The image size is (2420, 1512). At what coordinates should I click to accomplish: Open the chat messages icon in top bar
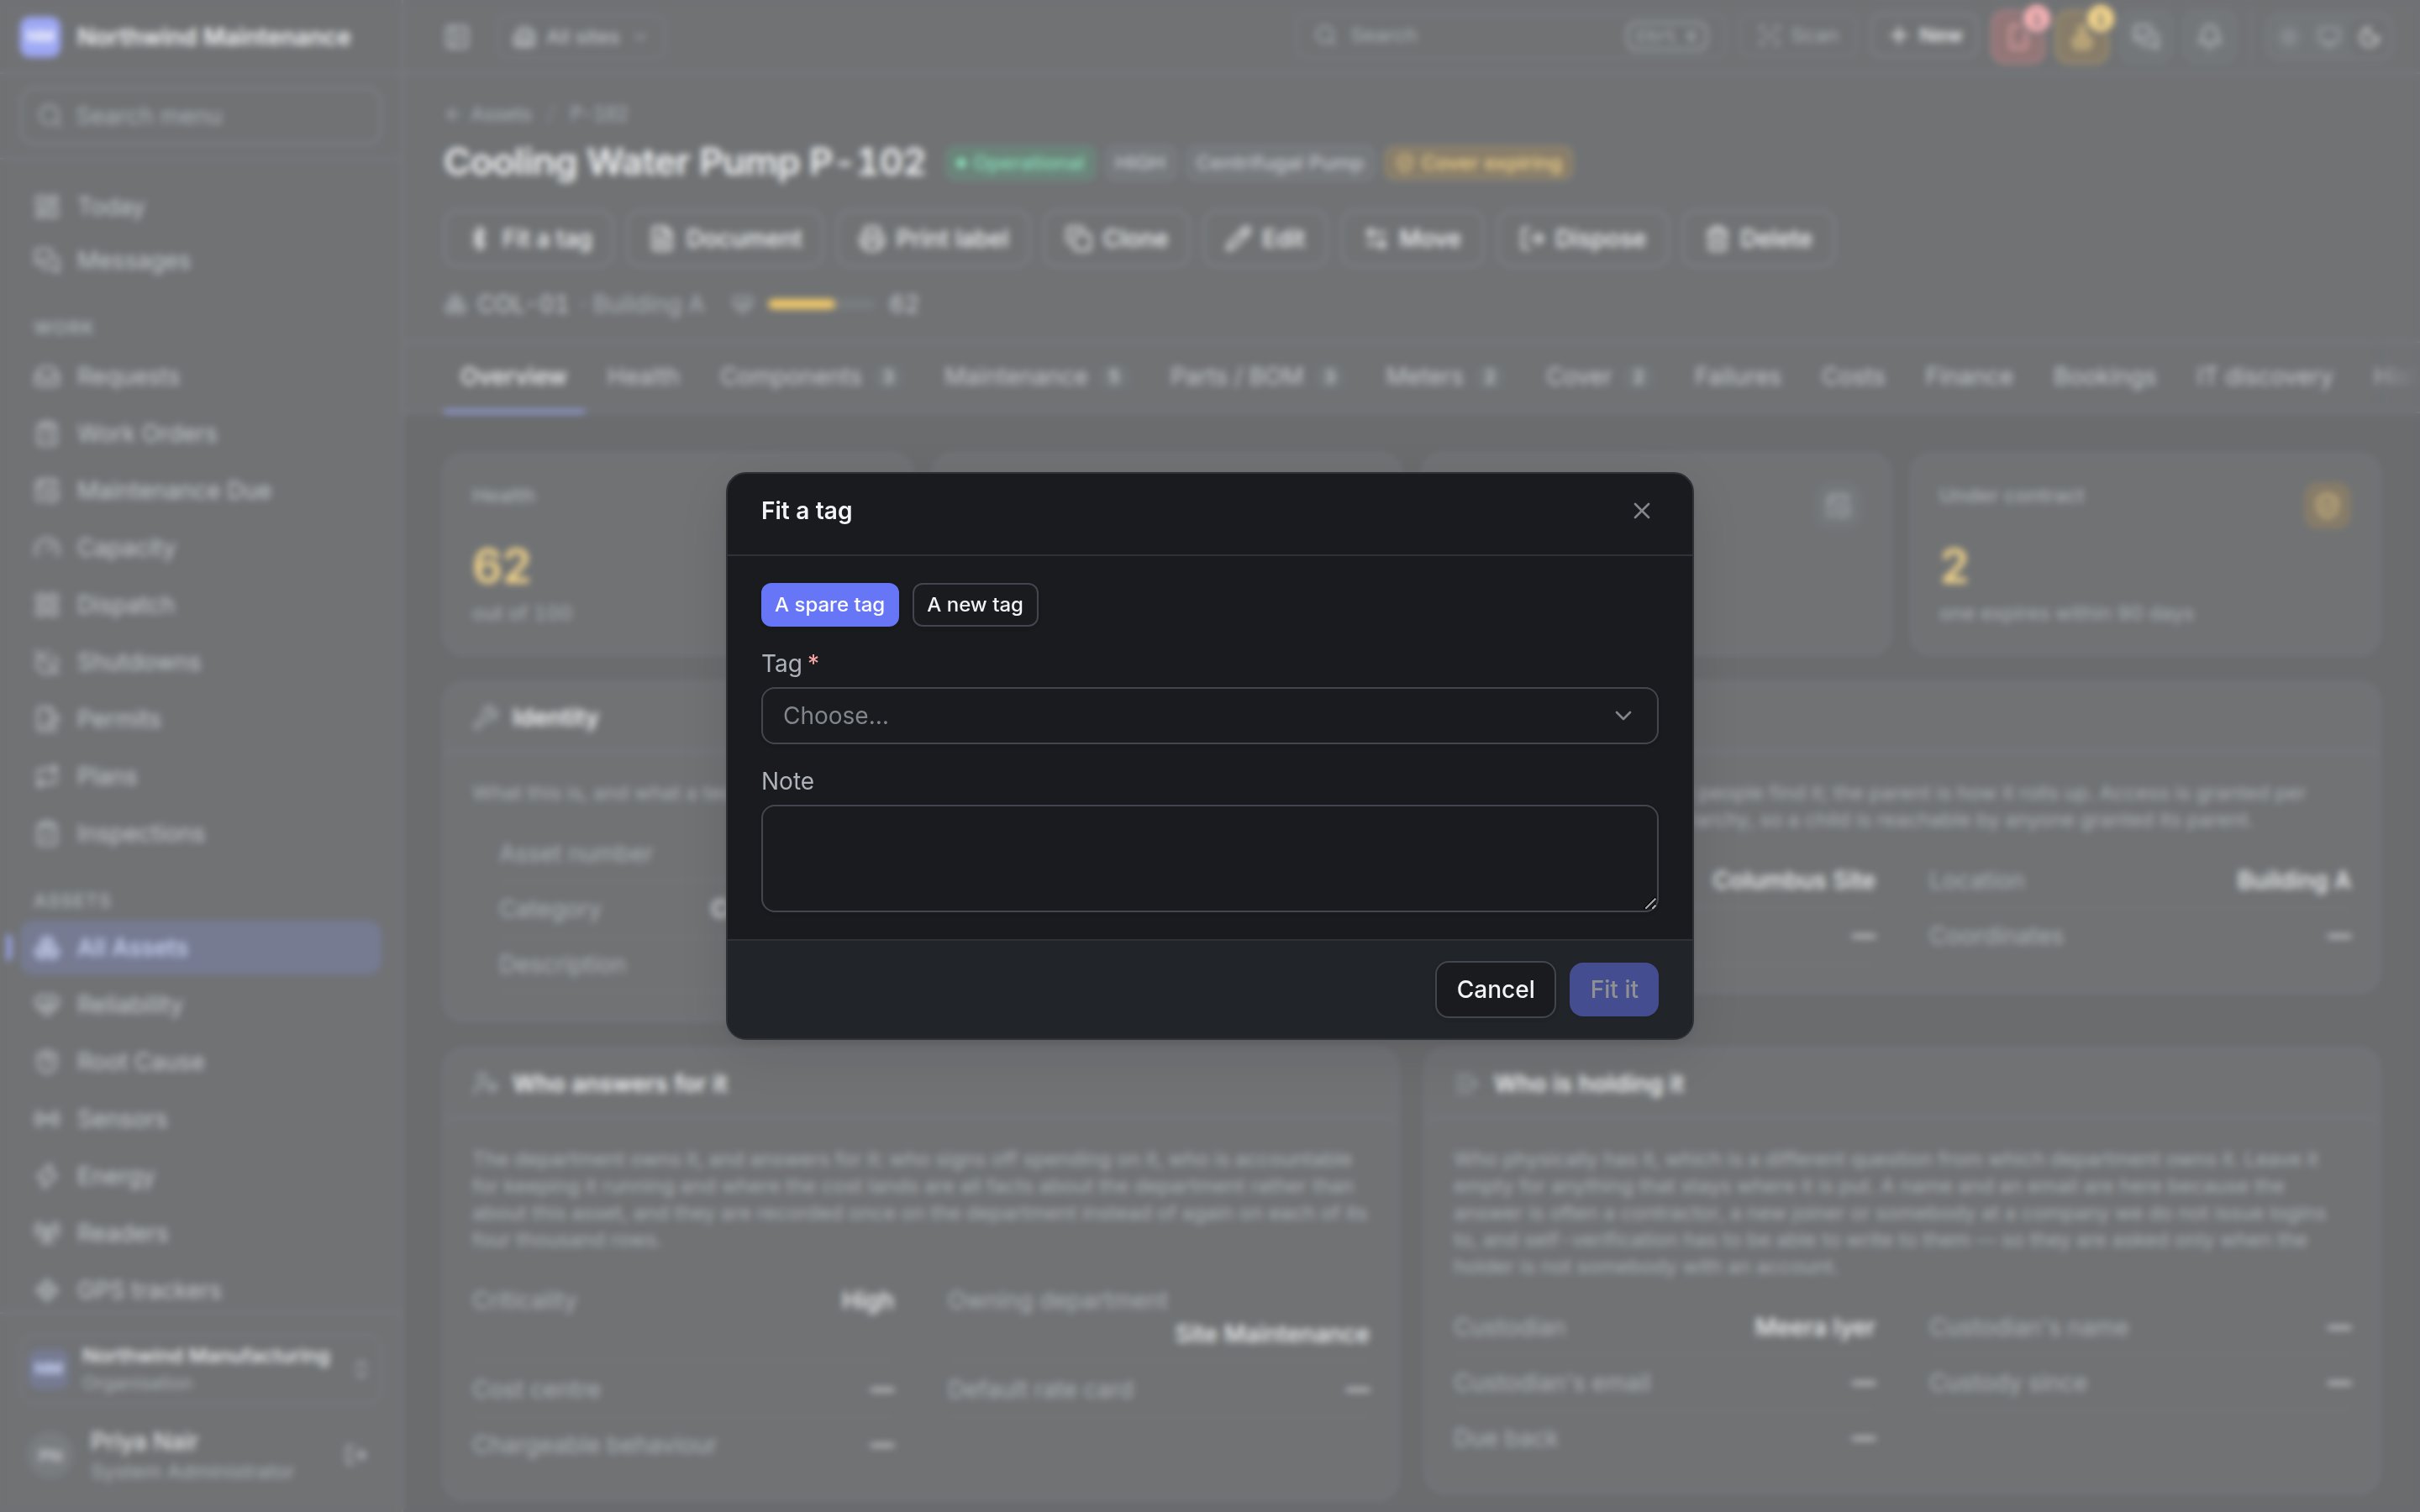click(2146, 37)
